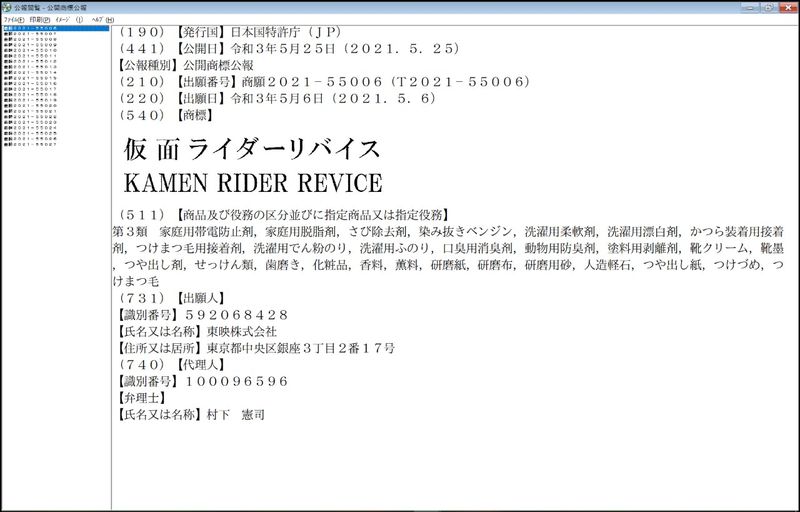Click applicant identification number 592068428
The height and width of the screenshot is (512, 800).
pyautogui.click(x=237, y=315)
